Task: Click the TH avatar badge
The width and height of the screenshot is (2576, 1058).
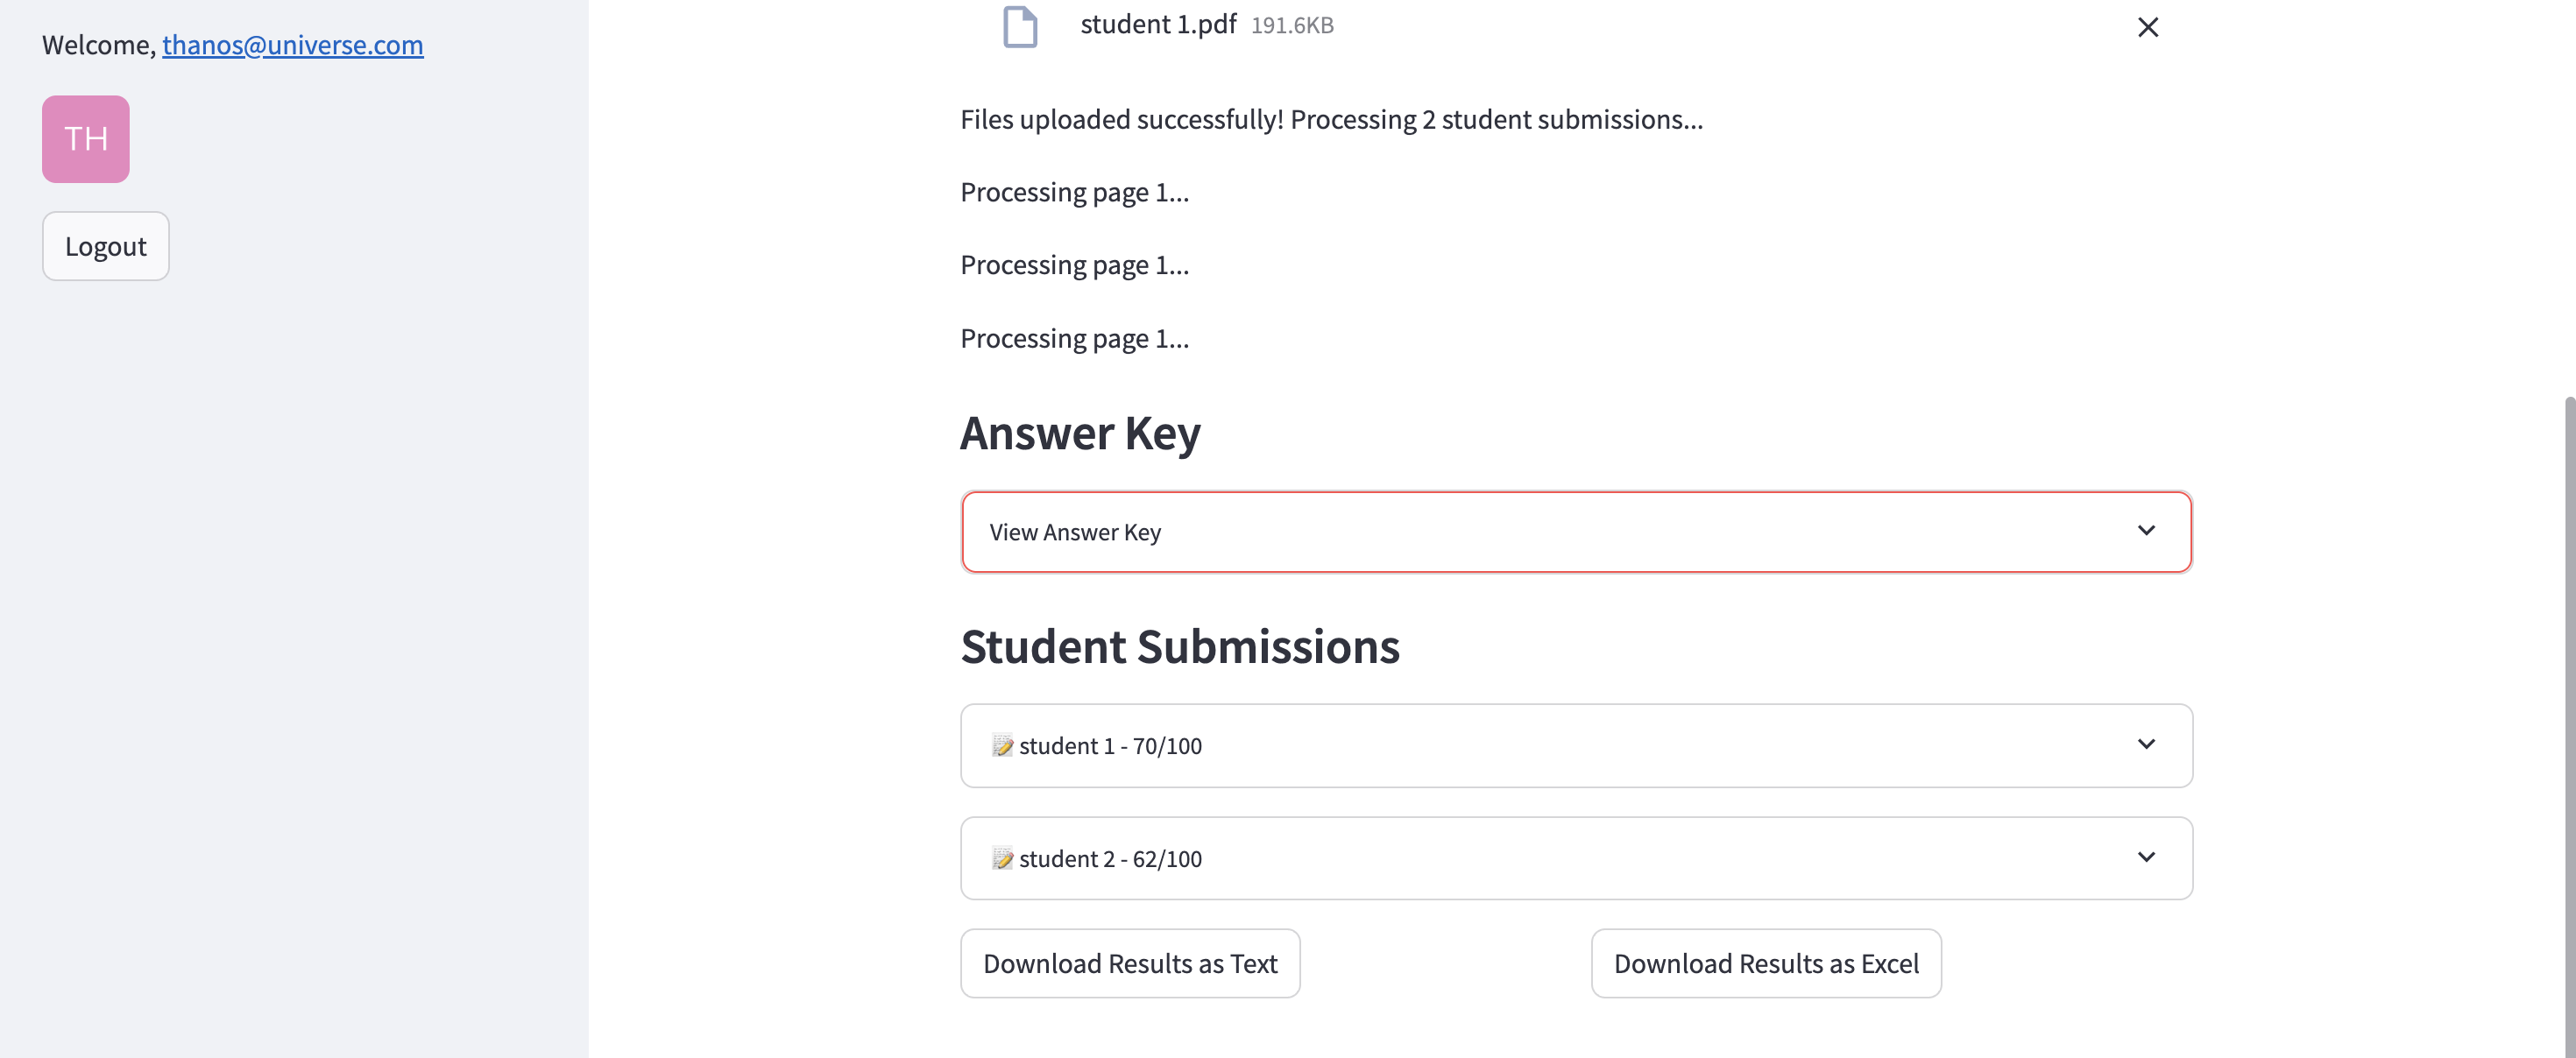Action: (86, 139)
